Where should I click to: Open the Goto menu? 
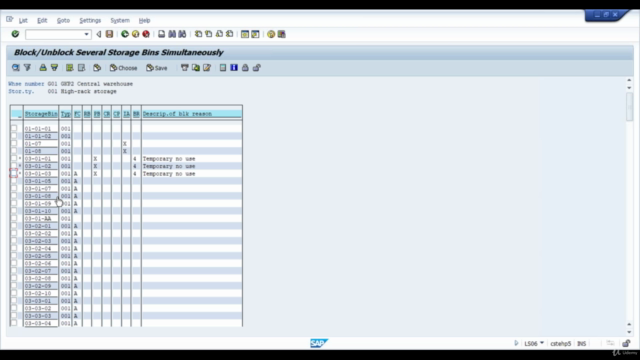click(x=63, y=20)
